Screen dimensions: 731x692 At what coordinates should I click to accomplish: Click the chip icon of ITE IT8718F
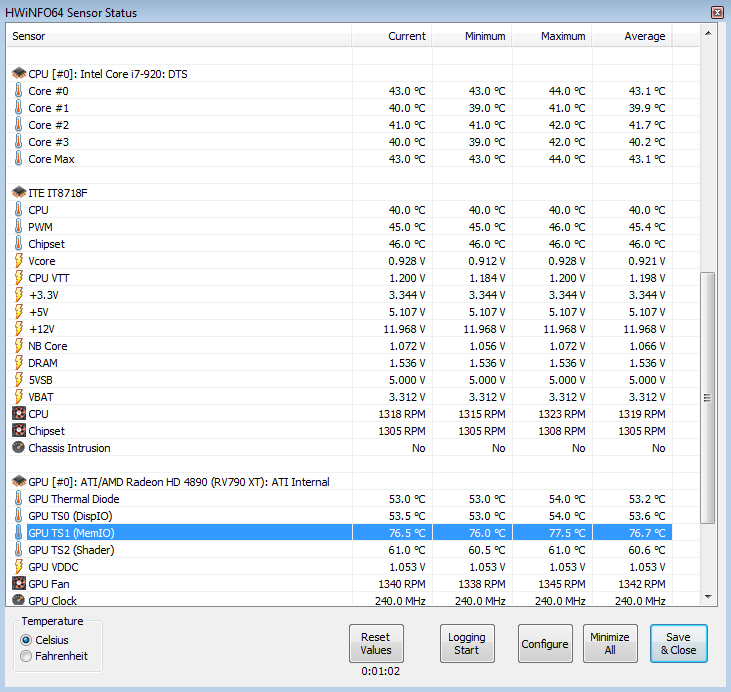click(19, 192)
